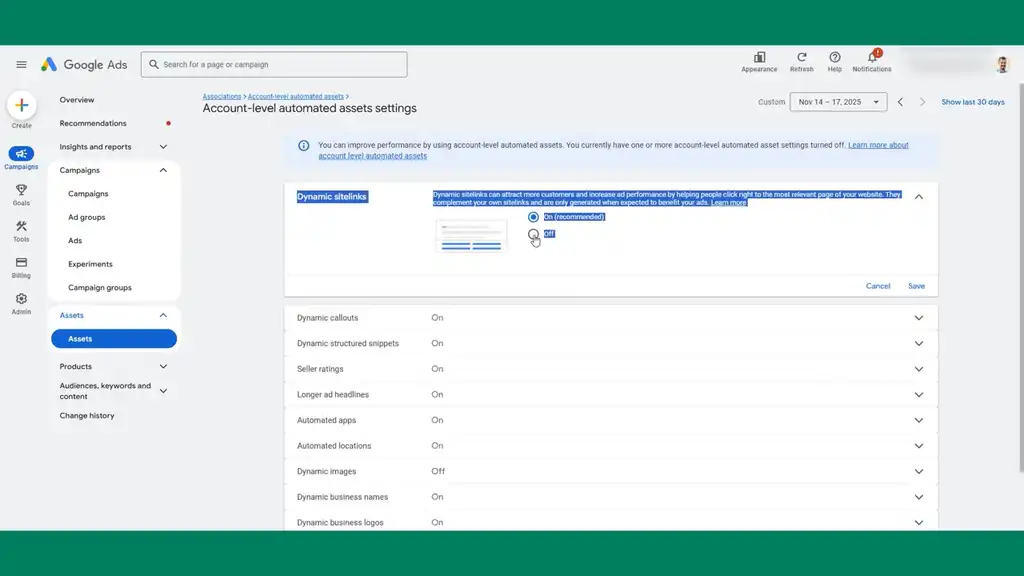
Task: Go to Change history in the sidebar
Action: point(88,415)
